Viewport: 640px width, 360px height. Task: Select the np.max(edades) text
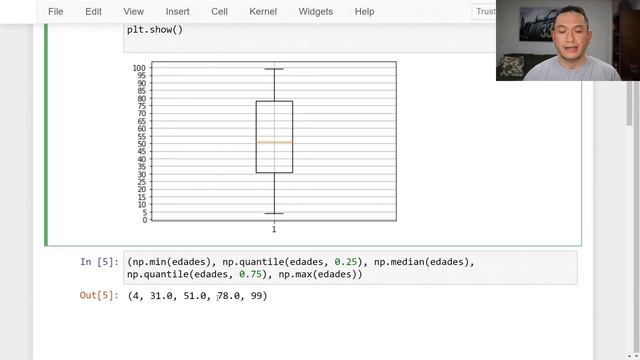(x=317, y=274)
